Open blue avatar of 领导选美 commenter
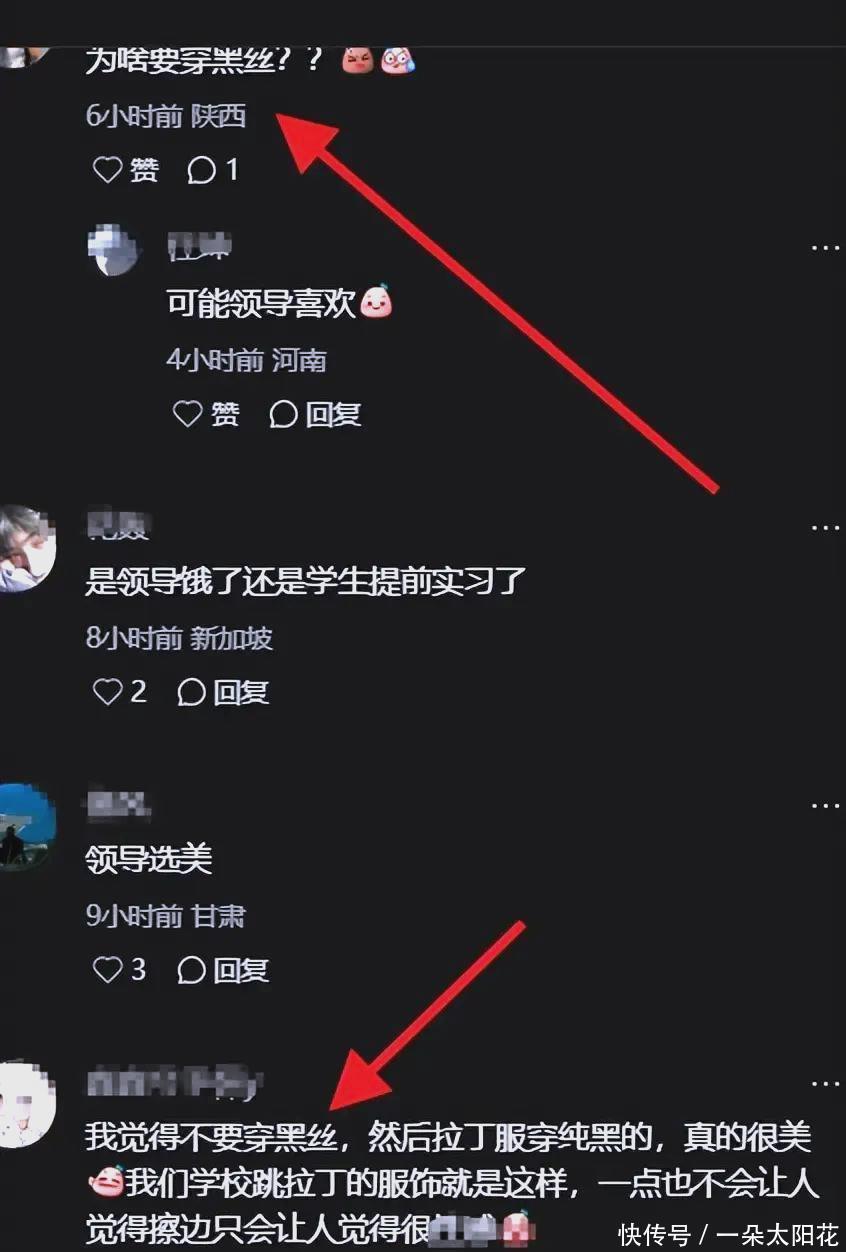This screenshot has width=846, height=1252. pyautogui.click(x=27, y=827)
